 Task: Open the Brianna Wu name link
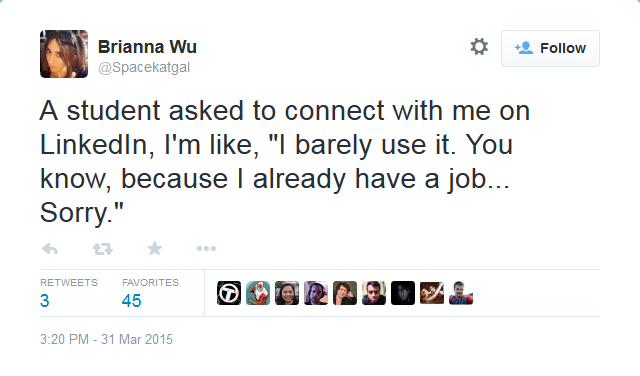(x=147, y=47)
